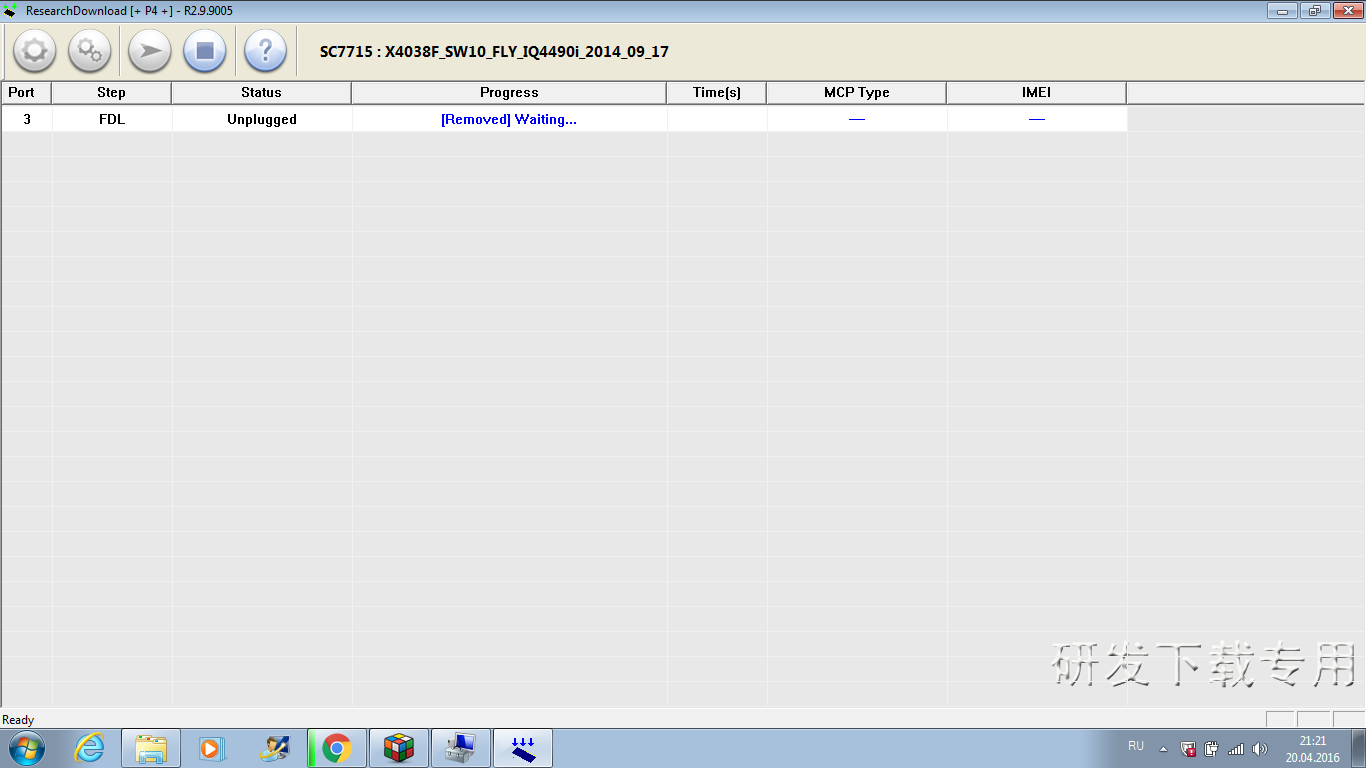The height and width of the screenshot is (768, 1366).
Task: Open the power plug tray icon
Action: (1212, 748)
